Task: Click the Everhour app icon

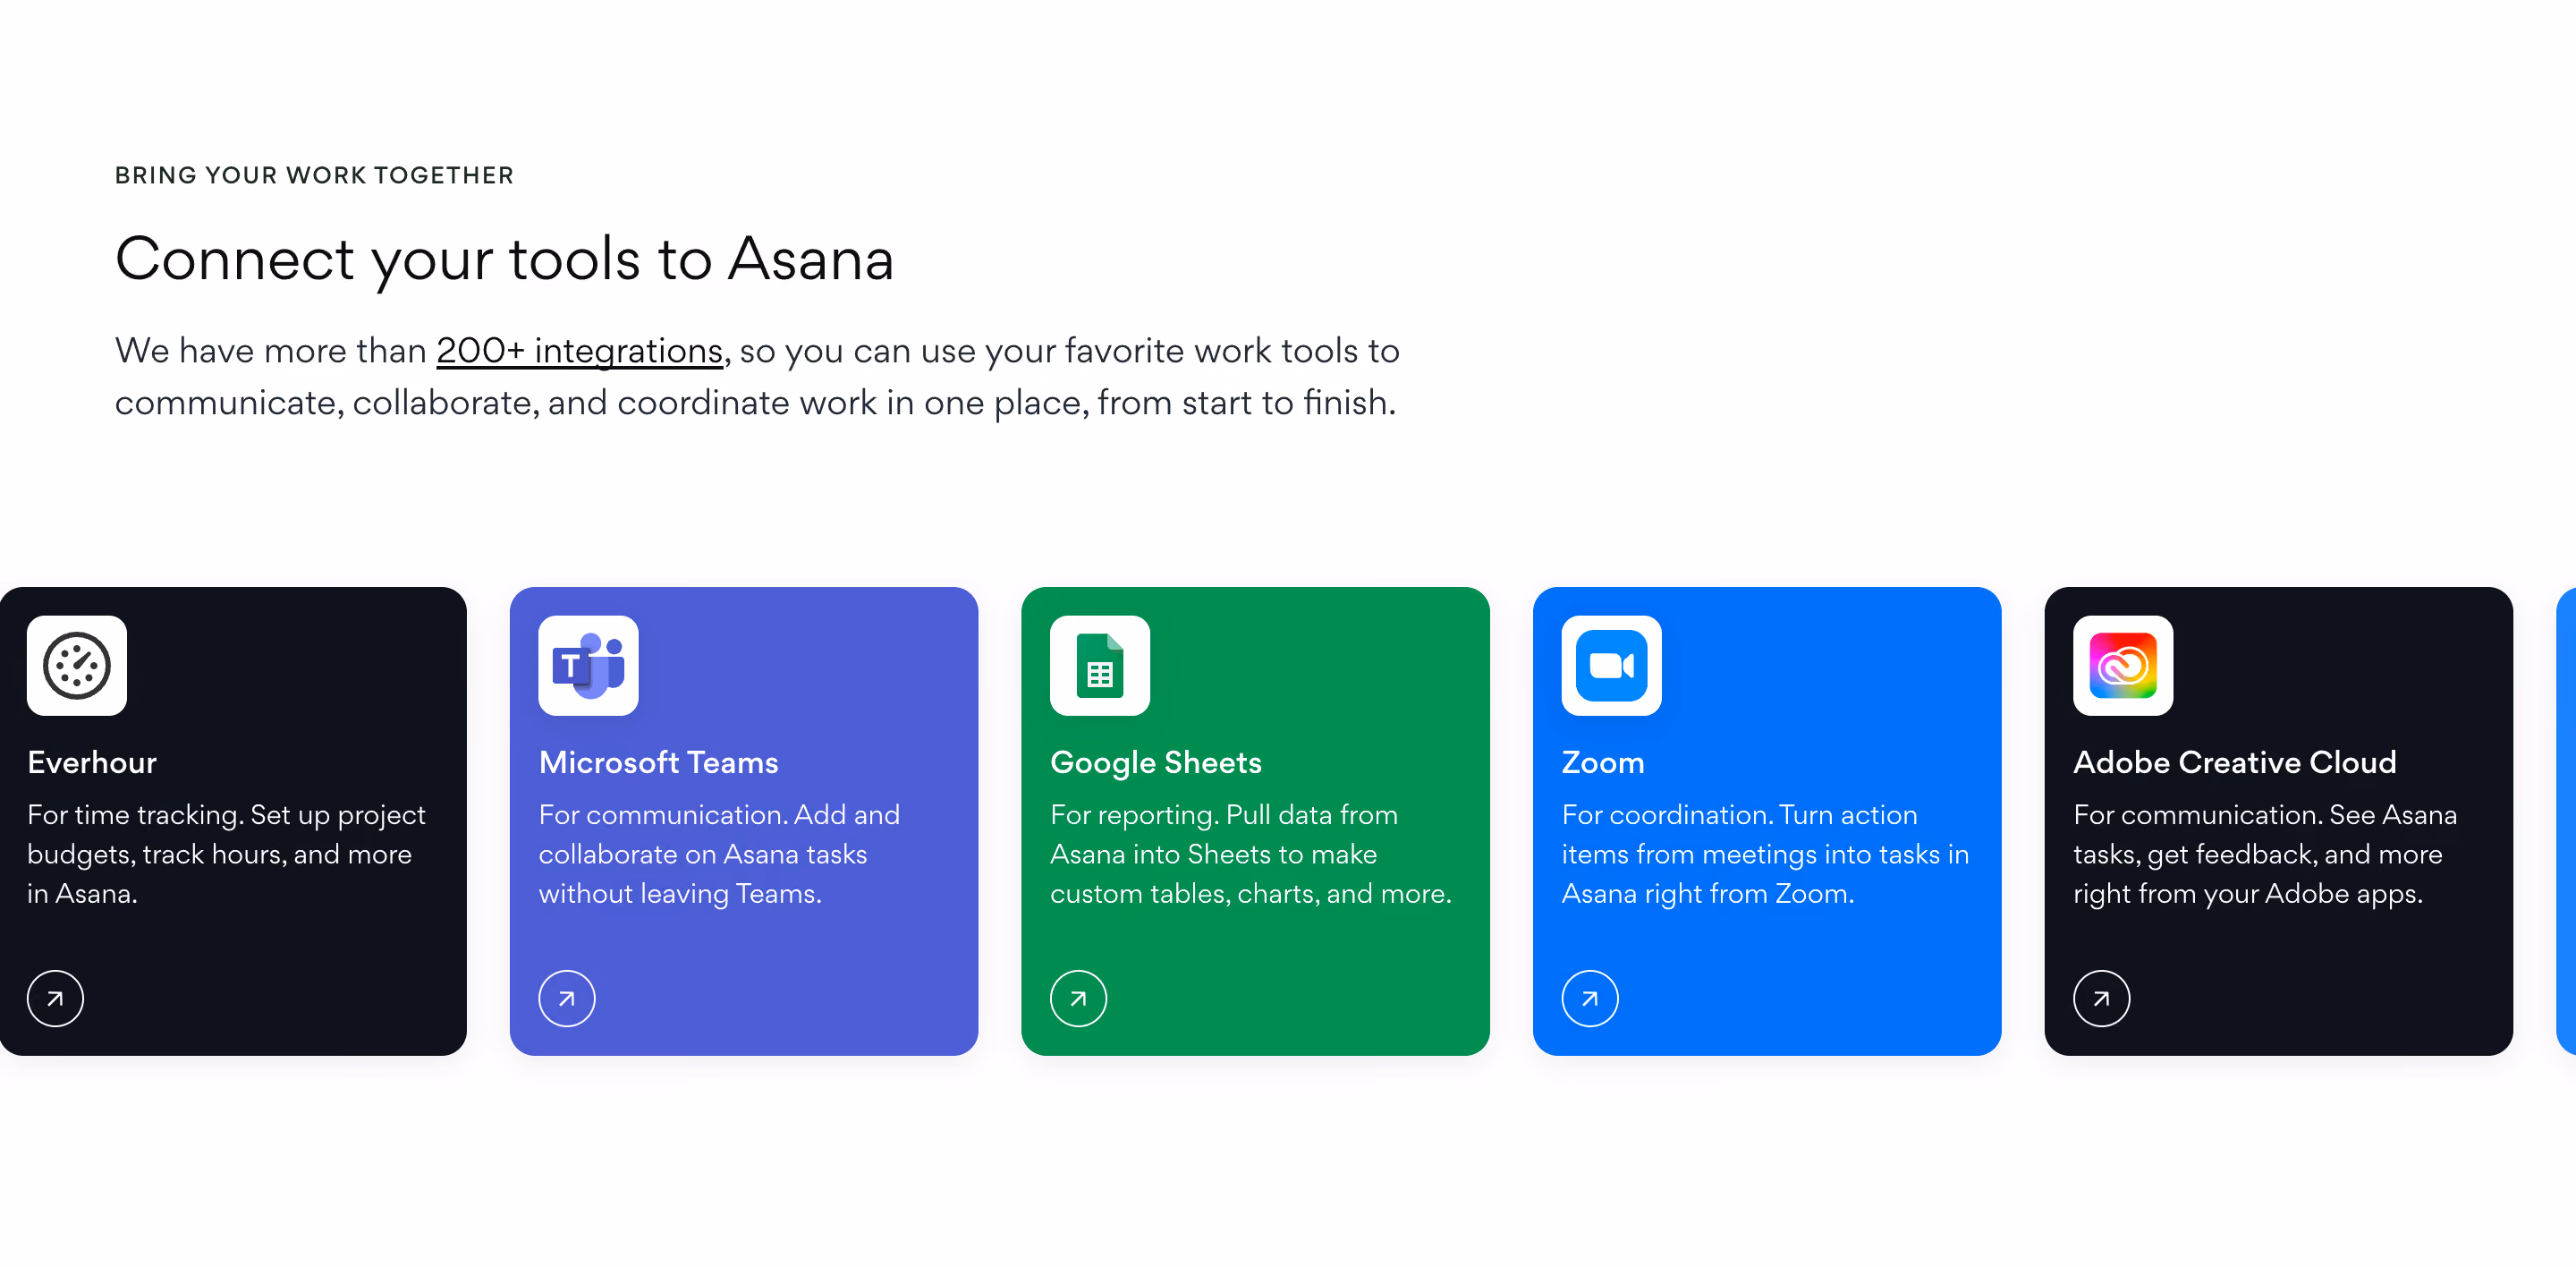Action: pyautogui.click(x=77, y=665)
